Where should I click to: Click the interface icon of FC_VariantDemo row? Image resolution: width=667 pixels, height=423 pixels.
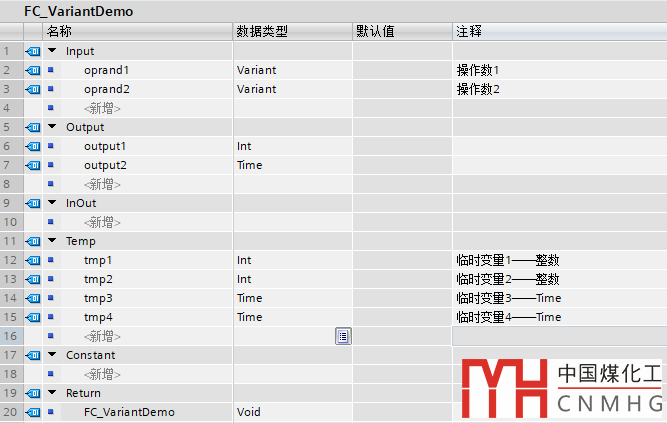[x=33, y=412]
